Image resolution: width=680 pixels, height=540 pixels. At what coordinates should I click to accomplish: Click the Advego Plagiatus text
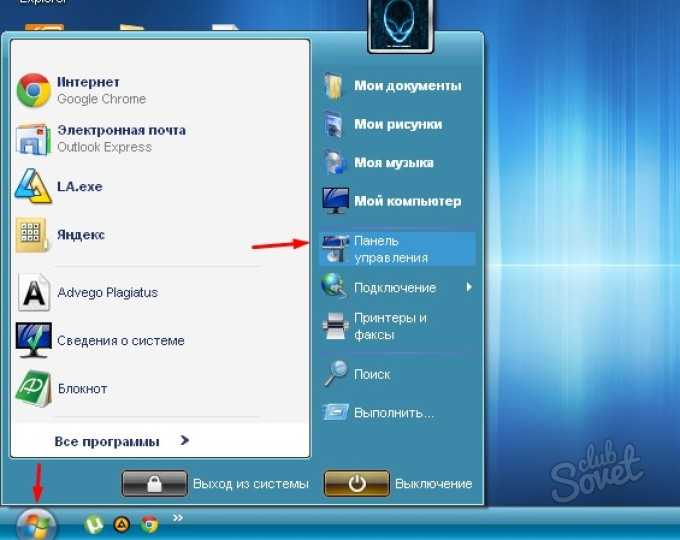(x=108, y=293)
